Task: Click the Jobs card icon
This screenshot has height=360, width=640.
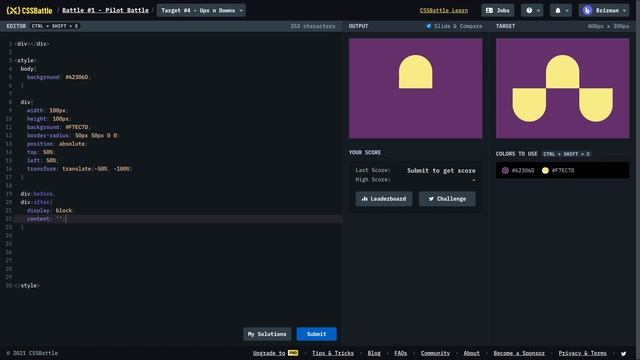Action: click(x=489, y=10)
